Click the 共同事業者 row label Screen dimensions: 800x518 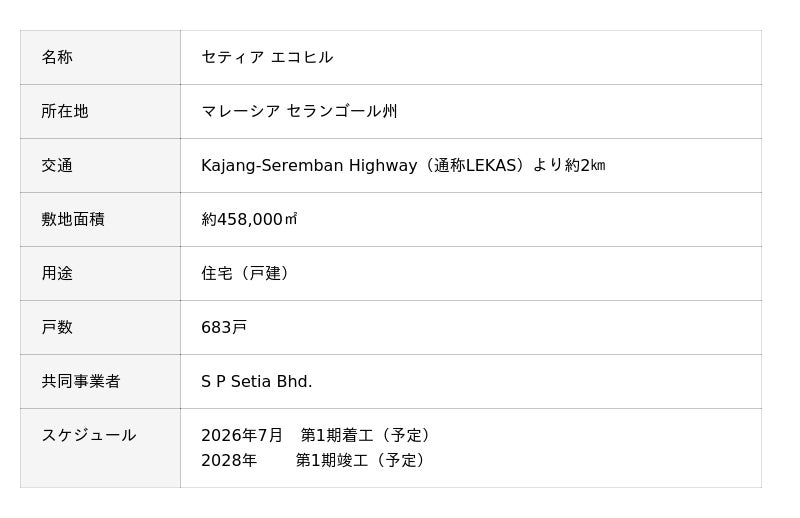(81, 381)
